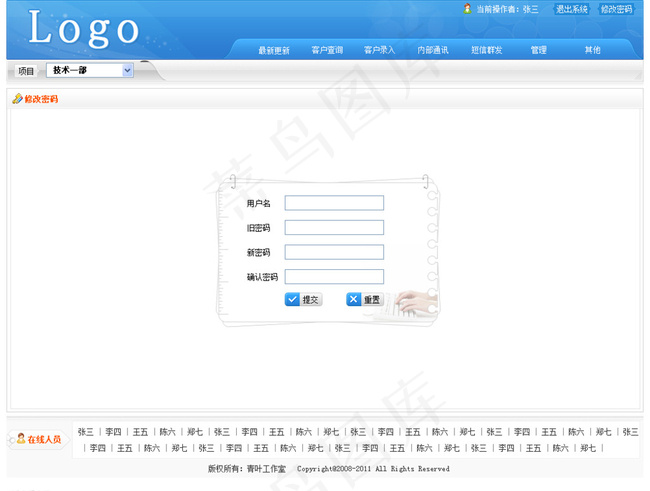Go to the 客户查询 menu tab
Viewport: 650px width, 491px height.
point(327,50)
